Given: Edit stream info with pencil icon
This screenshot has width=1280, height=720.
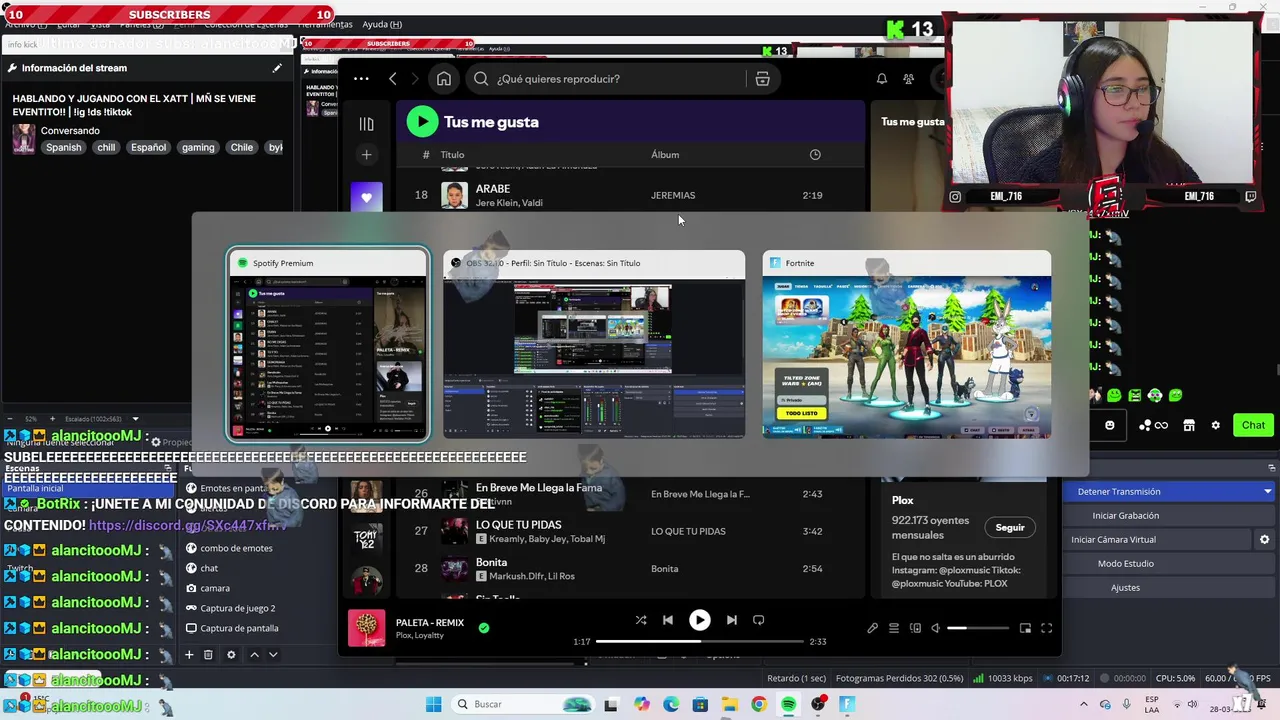Looking at the screenshot, I should pos(277,68).
